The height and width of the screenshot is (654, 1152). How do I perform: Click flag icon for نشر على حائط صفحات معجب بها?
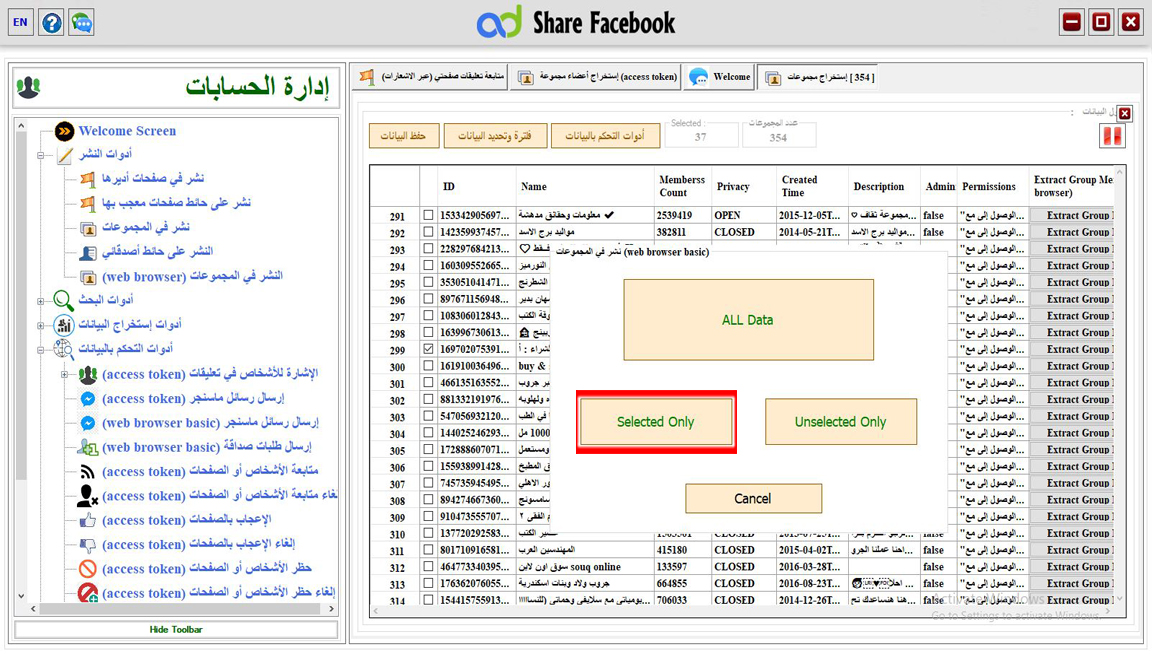point(88,203)
